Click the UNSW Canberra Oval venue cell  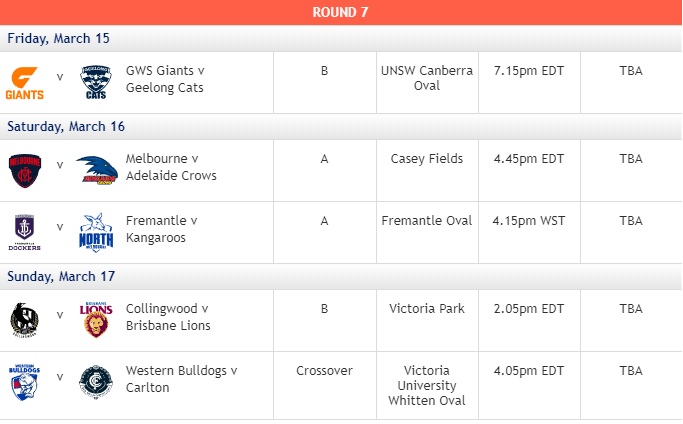pos(427,83)
